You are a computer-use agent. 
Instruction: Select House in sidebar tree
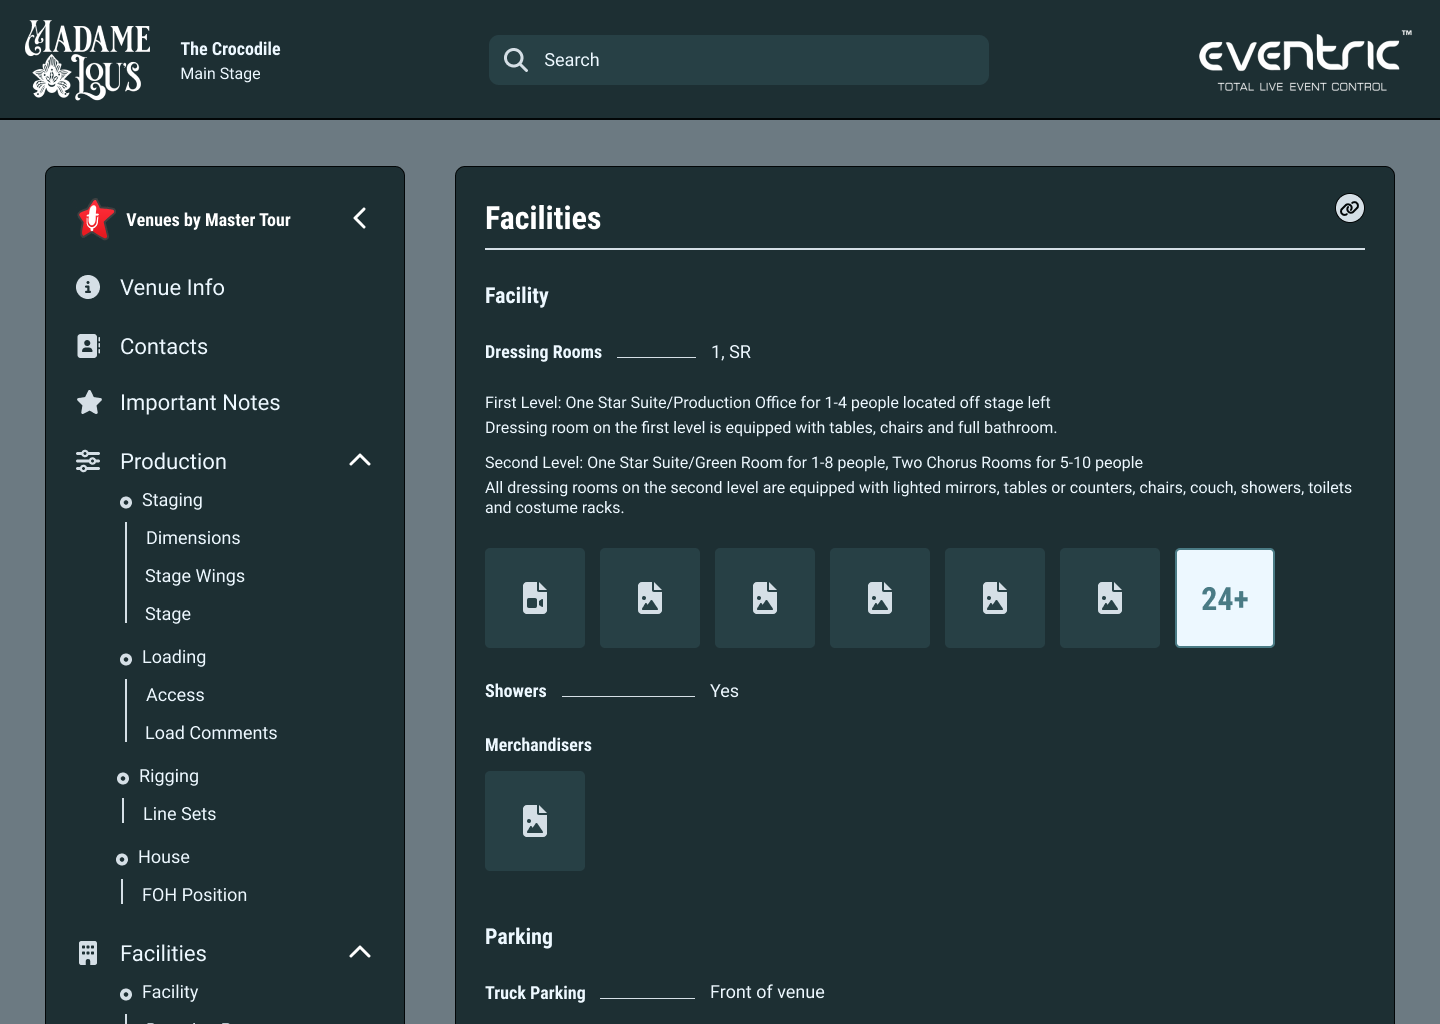(164, 857)
